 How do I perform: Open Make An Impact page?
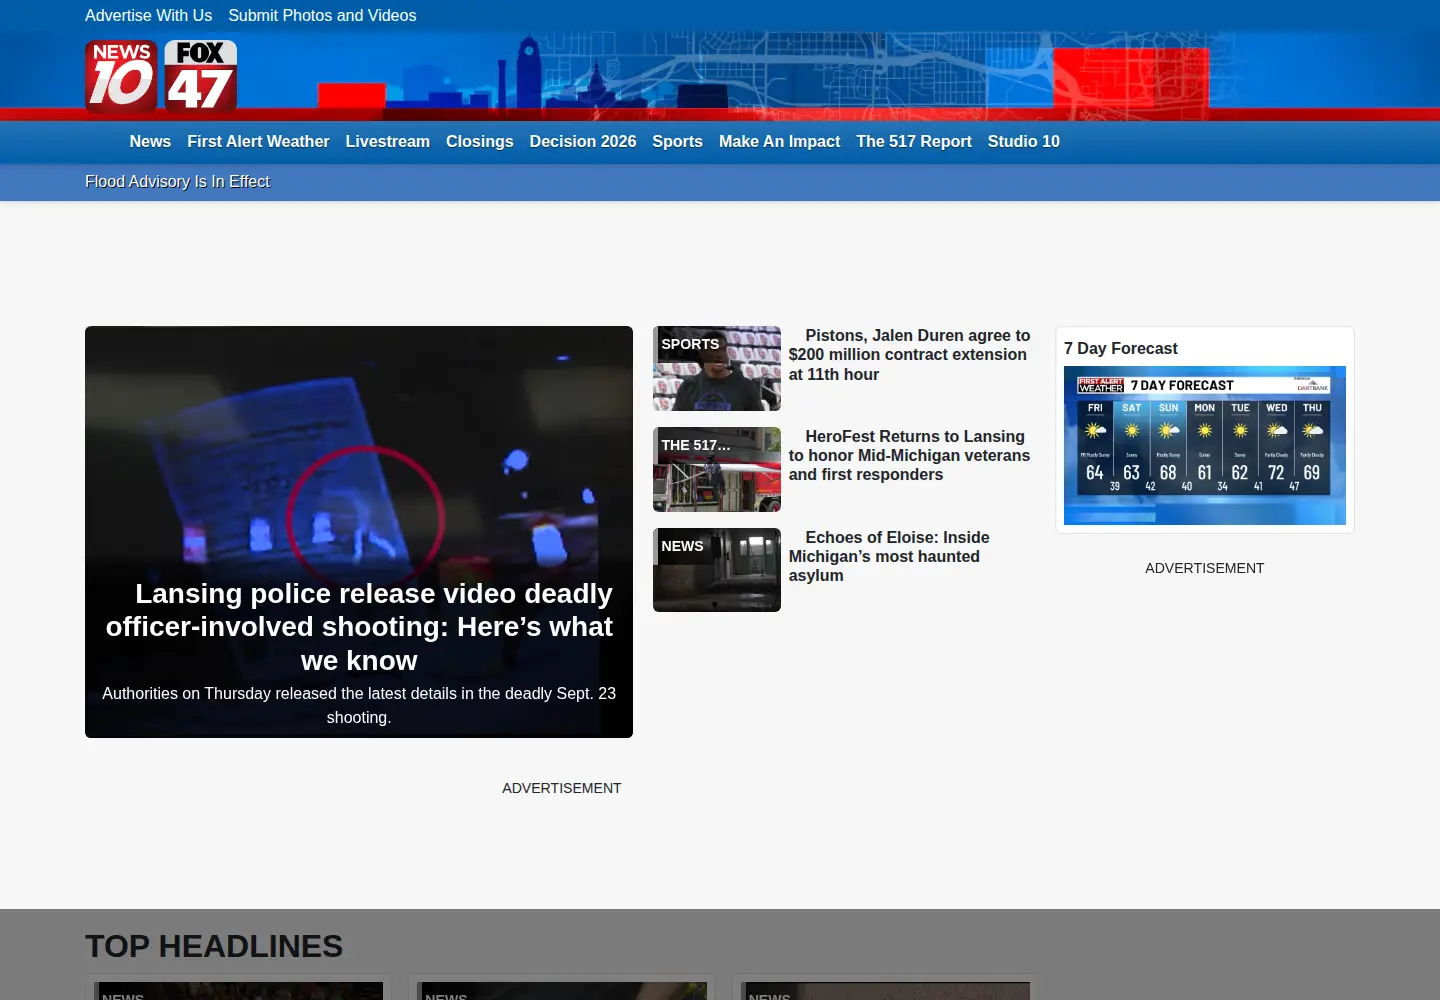[780, 142]
